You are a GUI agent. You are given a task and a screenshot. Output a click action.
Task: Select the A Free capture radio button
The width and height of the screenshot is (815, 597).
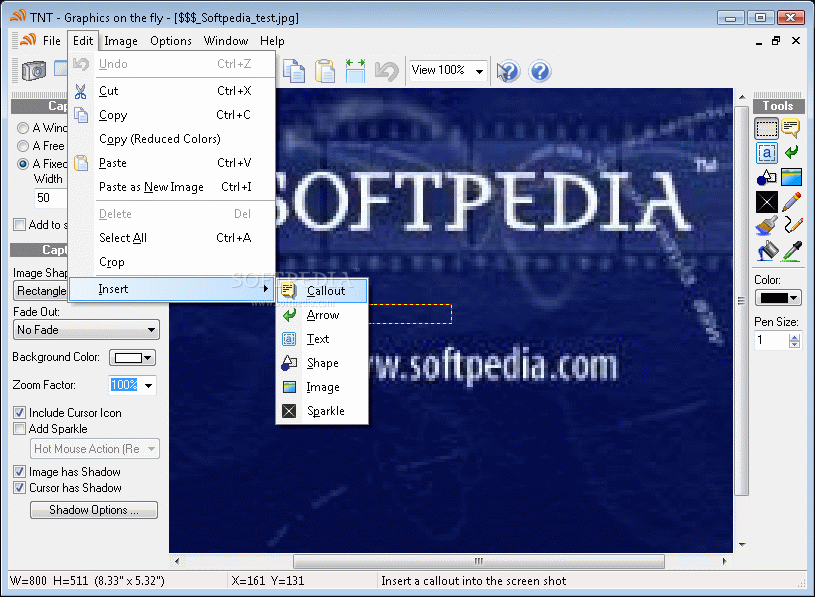[22, 146]
